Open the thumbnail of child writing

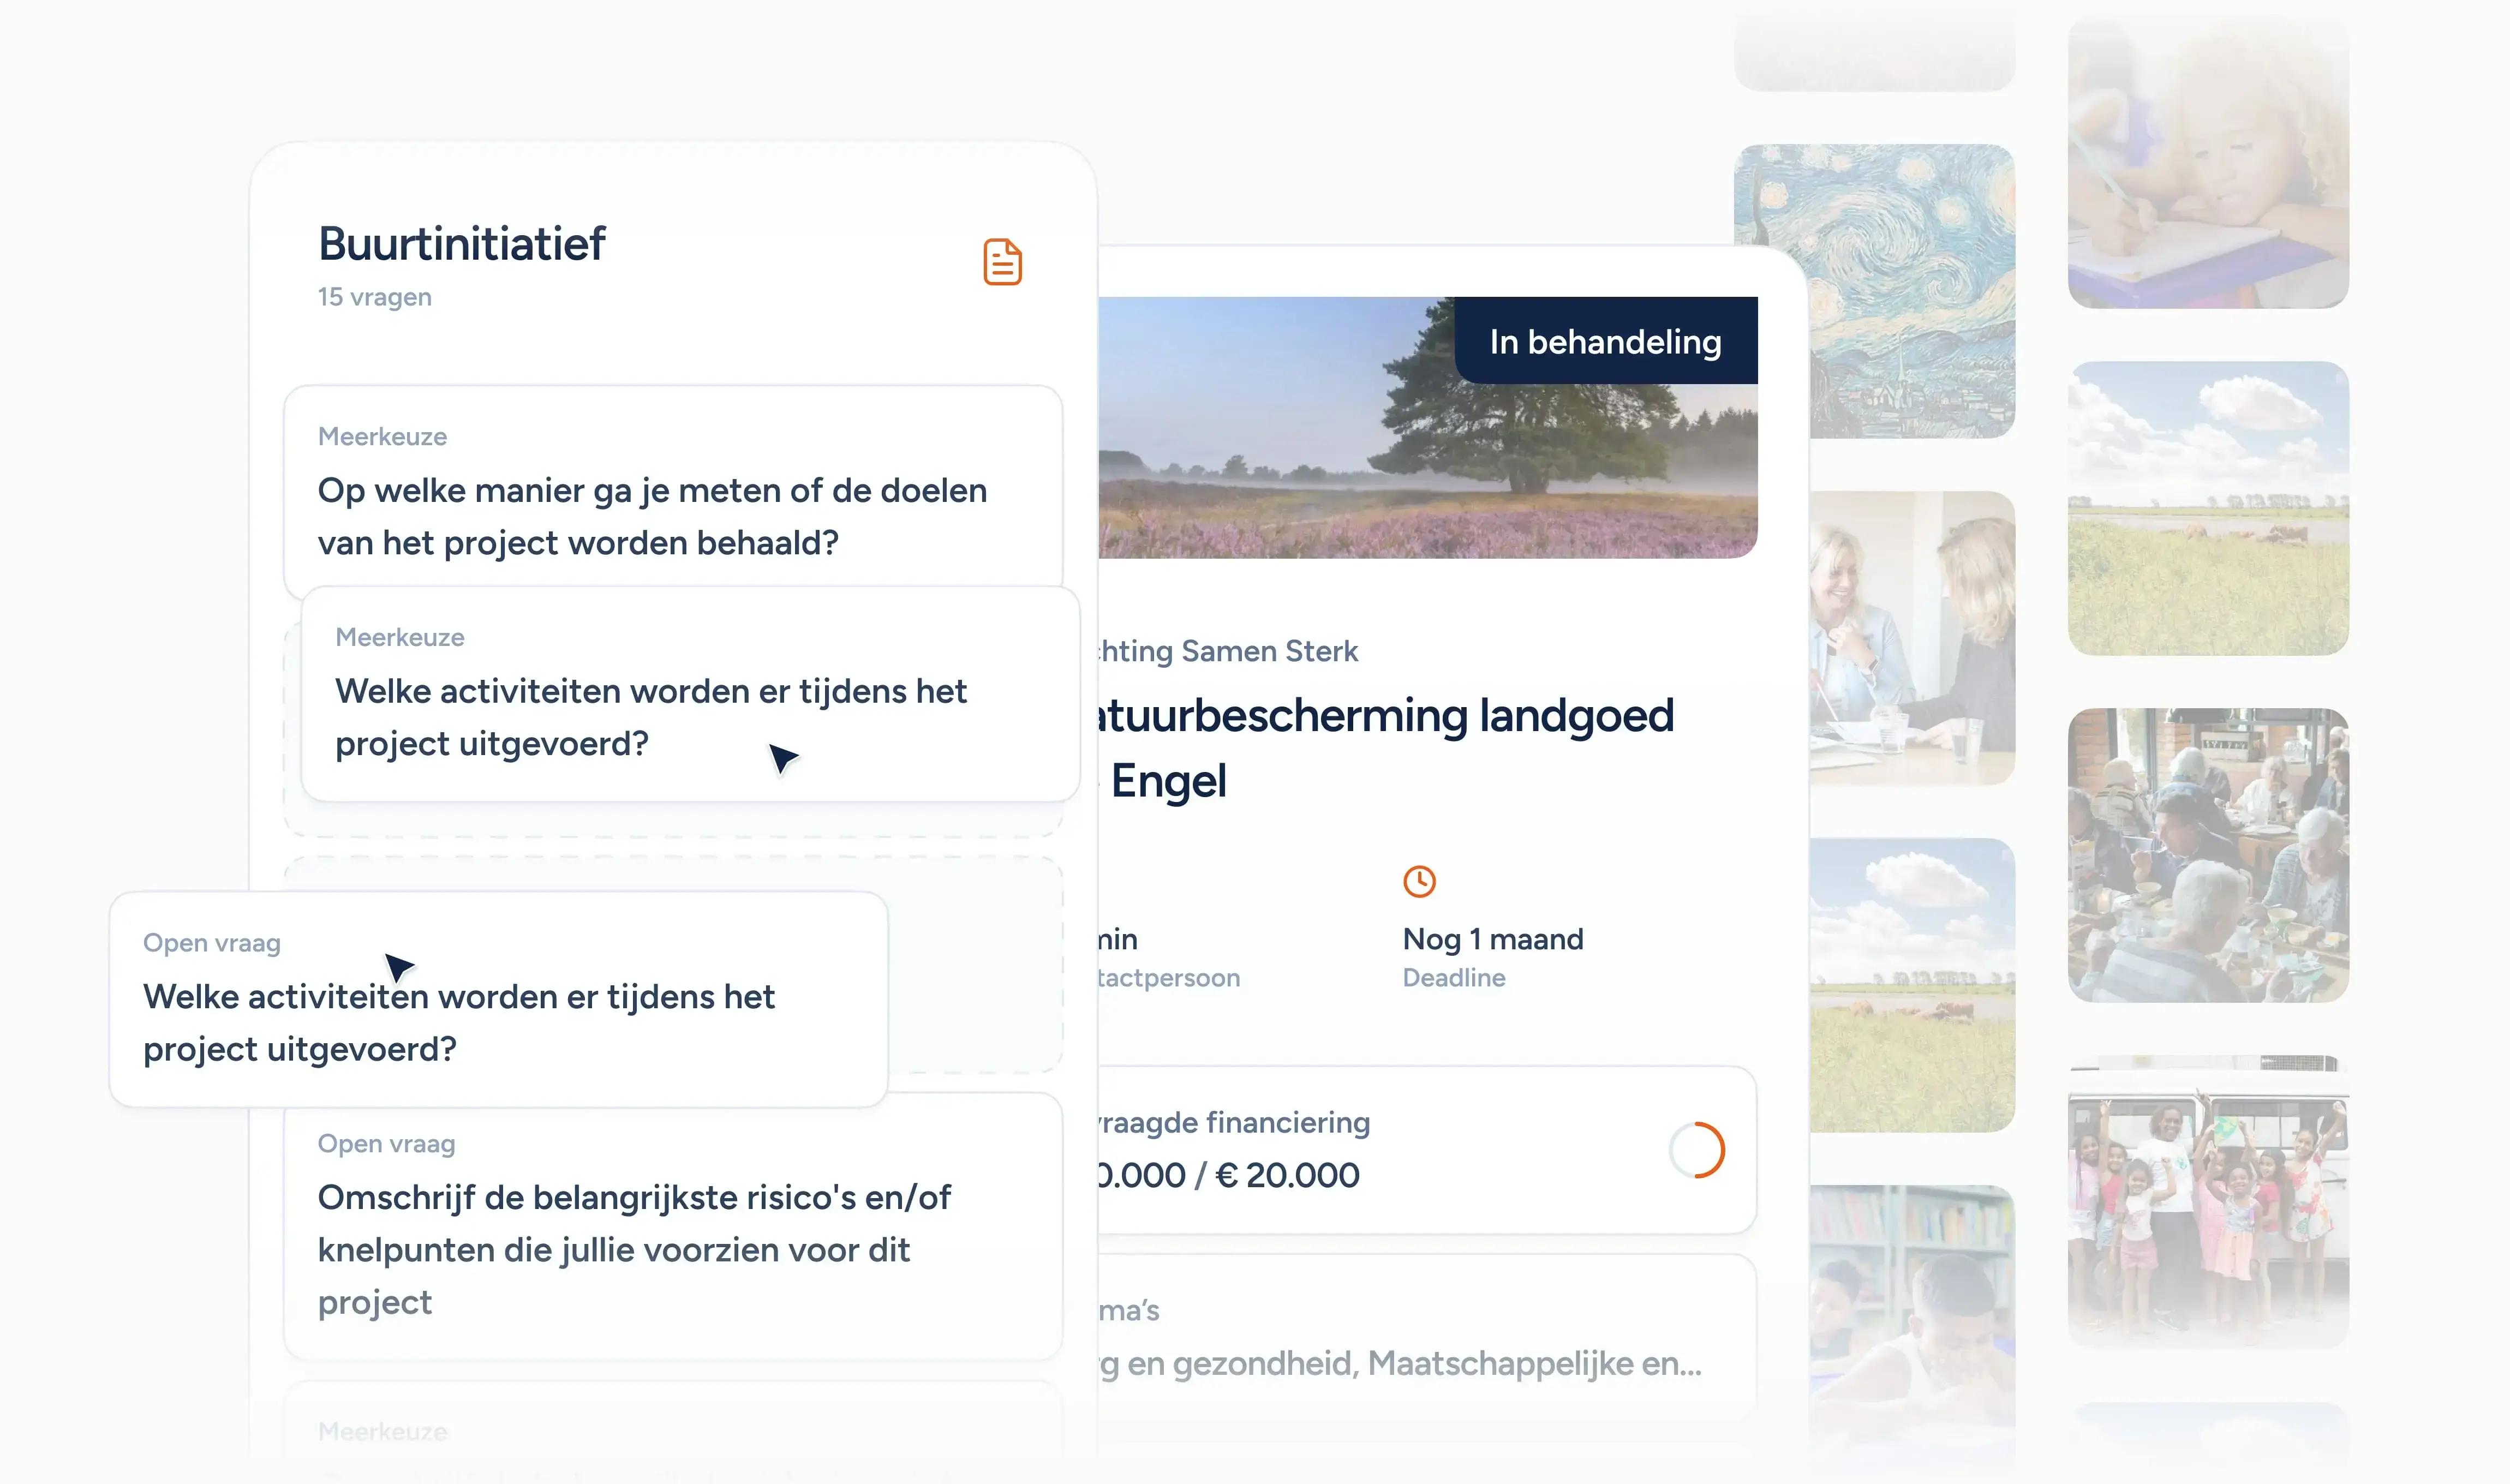2208,162
